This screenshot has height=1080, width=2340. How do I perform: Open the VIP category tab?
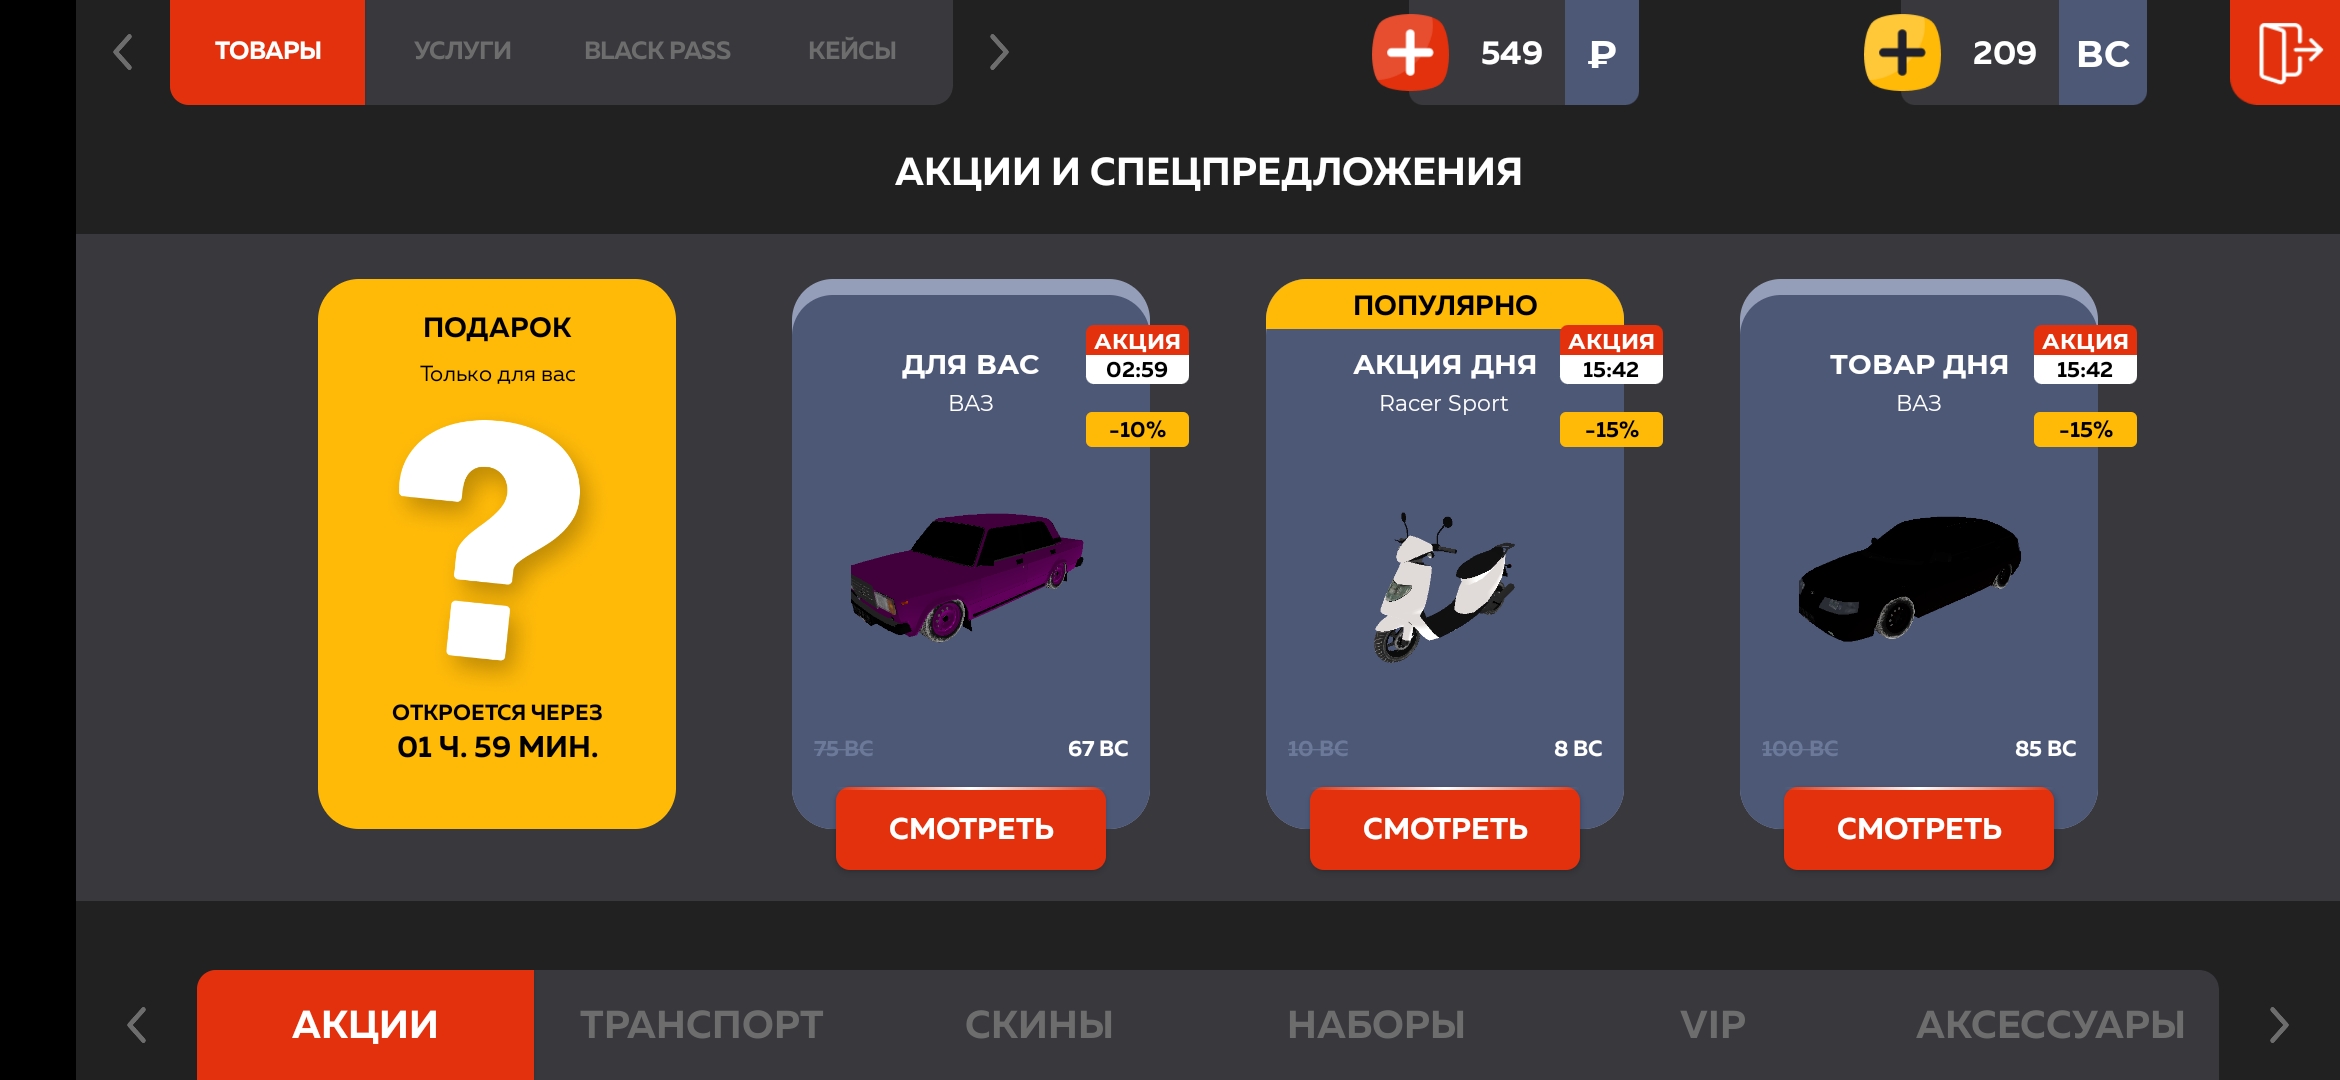point(1713,1025)
